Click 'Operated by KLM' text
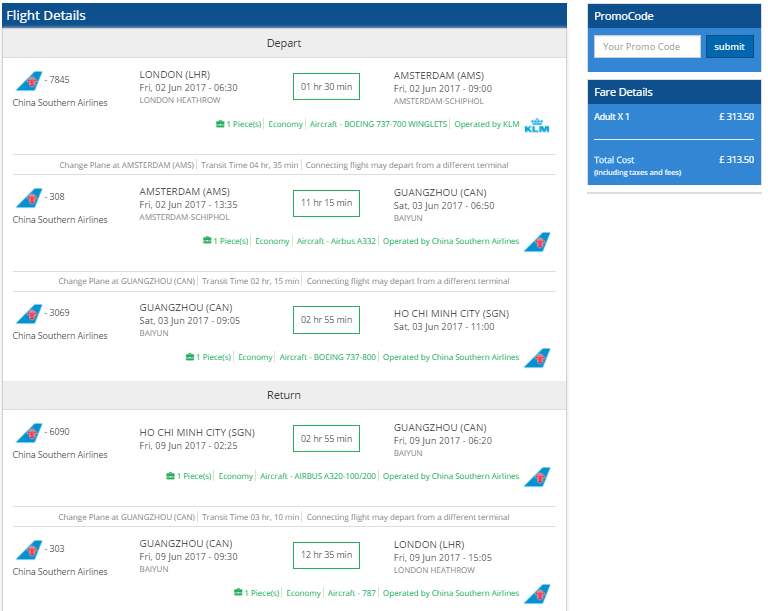The width and height of the screenshot is (768, 611). [x=486, y=124]
